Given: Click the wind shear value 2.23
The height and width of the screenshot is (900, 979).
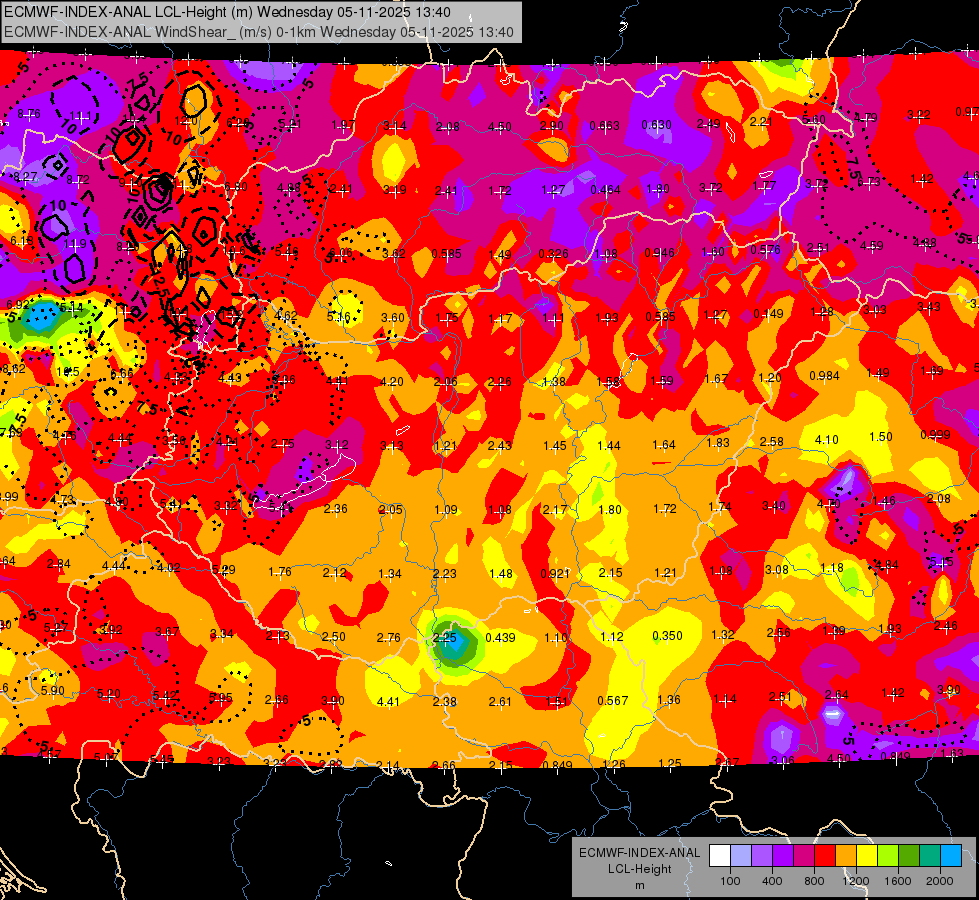Looking at the screenshot, I should click(x=445, y=574).
